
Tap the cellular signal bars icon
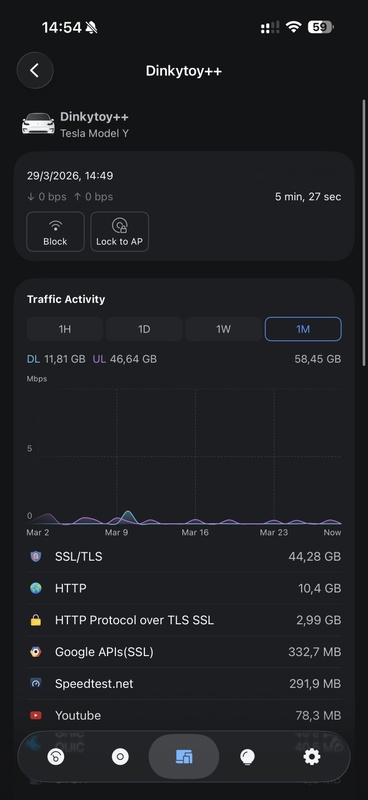point(270,28)
